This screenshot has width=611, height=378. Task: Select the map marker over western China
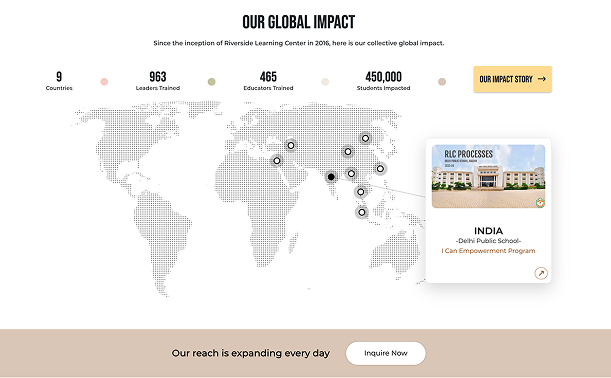pyautogui.click(x=348, y=152)
